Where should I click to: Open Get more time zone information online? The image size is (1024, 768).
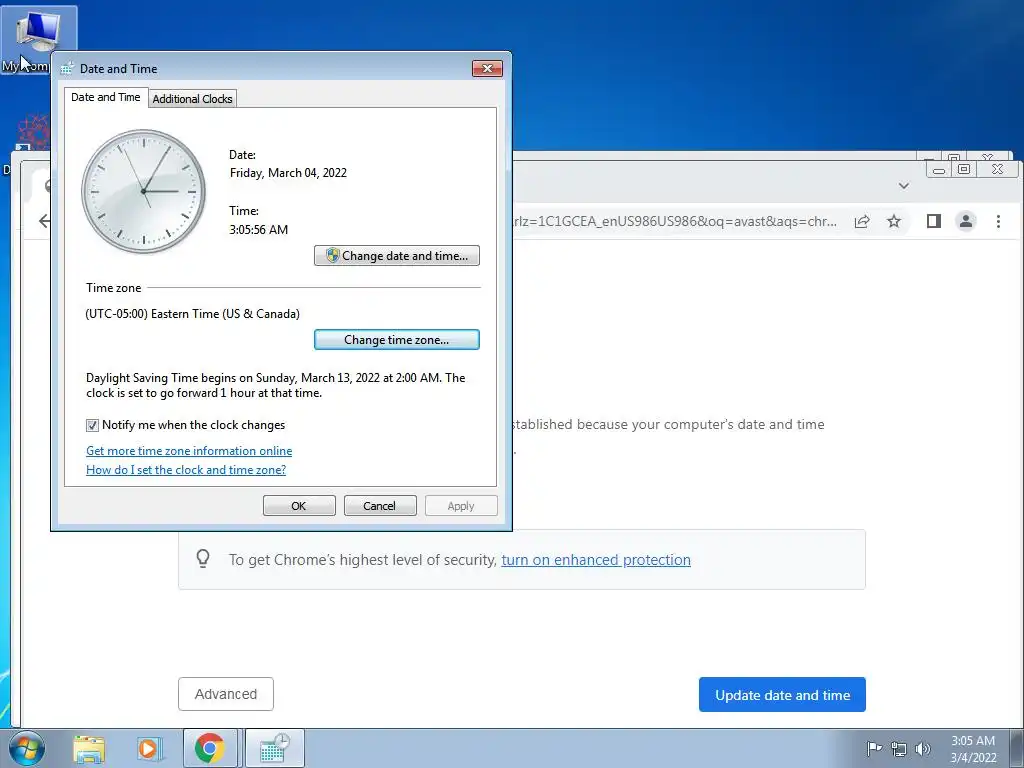tap(189, 451)
